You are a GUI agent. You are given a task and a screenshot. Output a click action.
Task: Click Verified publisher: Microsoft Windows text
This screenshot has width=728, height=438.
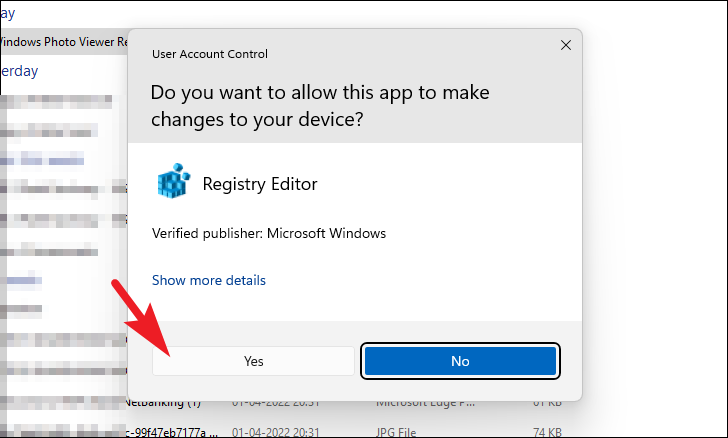coord(269,233)
